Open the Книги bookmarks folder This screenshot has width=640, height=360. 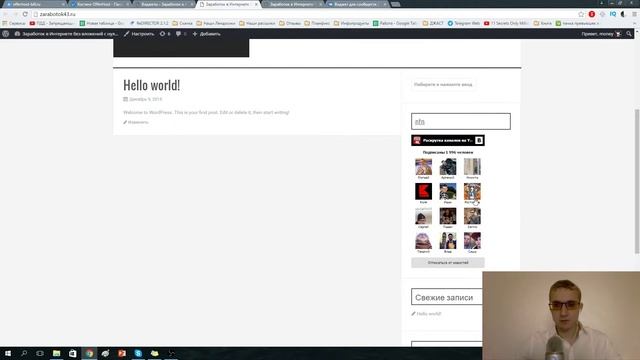click(x=542, y=23)
